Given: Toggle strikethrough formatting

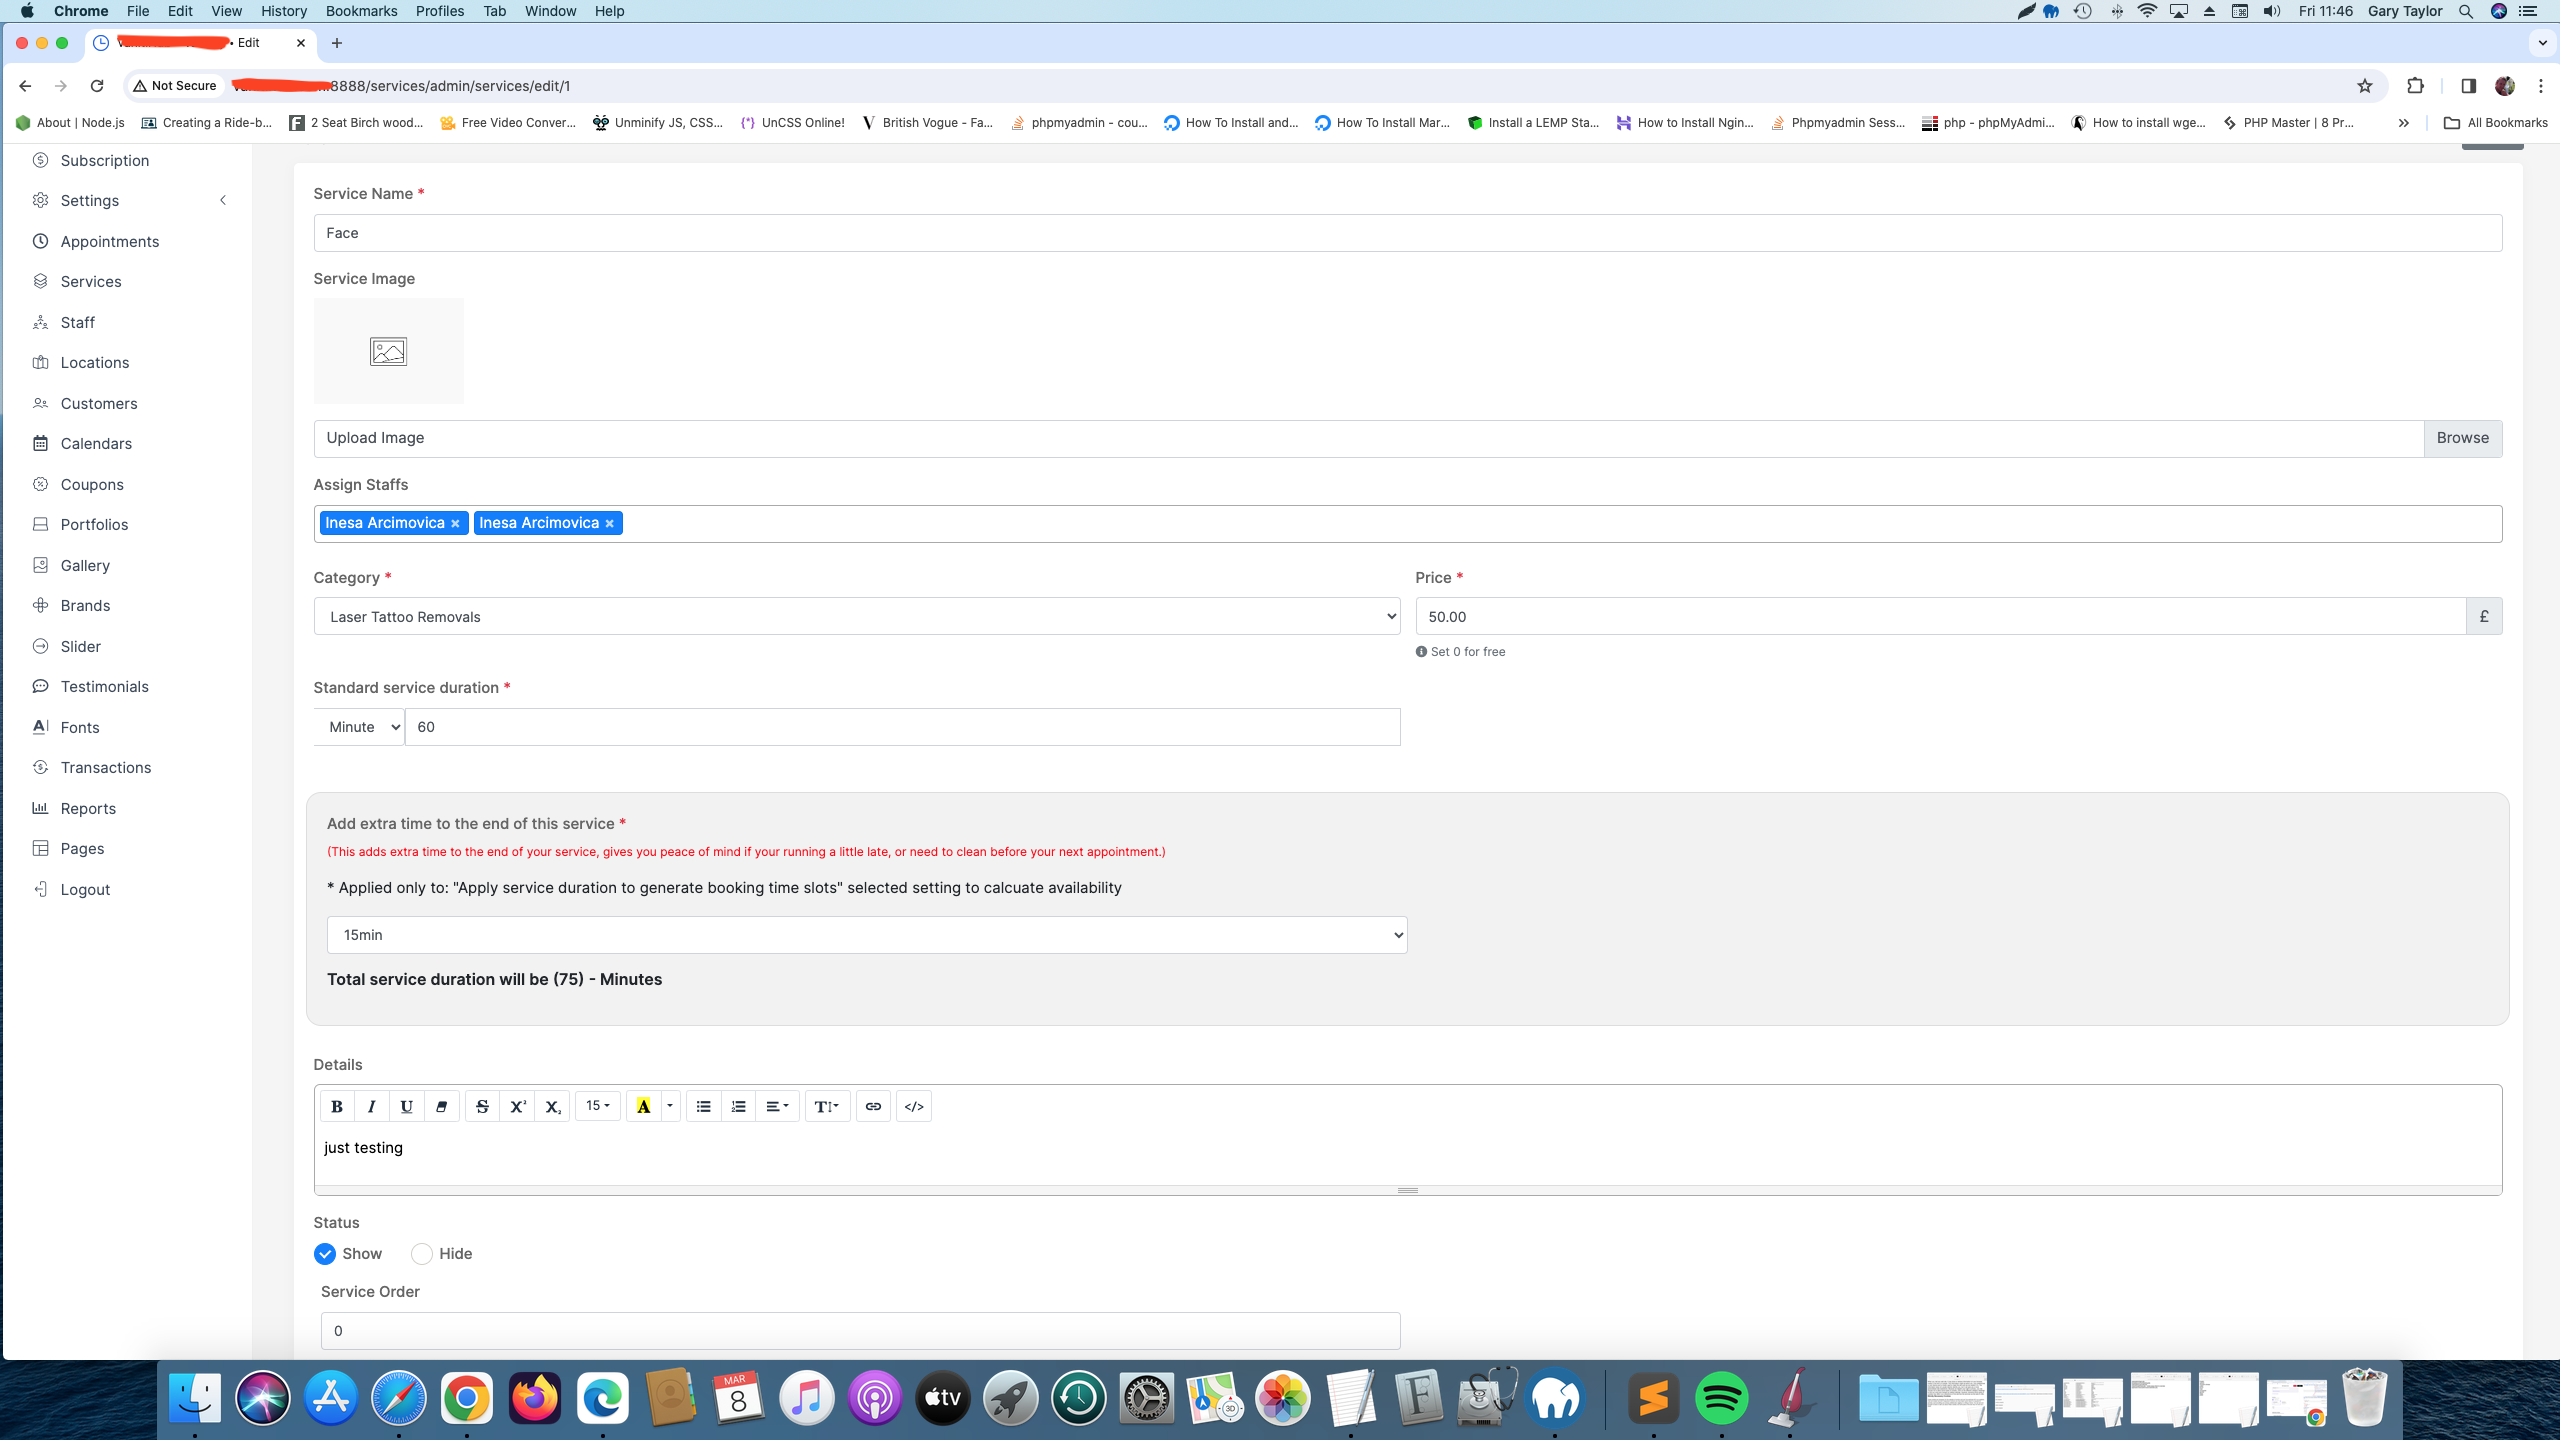Looking at the screenshot, I should pos(482,1106).
